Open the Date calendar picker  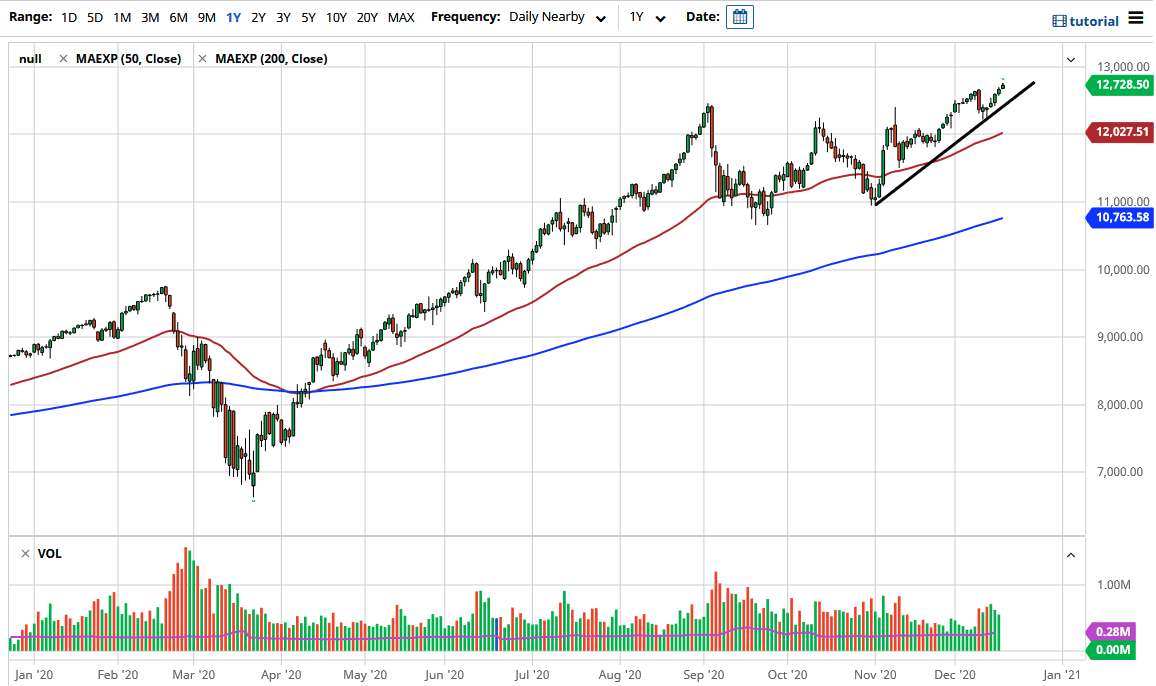(x=738, y=17)
